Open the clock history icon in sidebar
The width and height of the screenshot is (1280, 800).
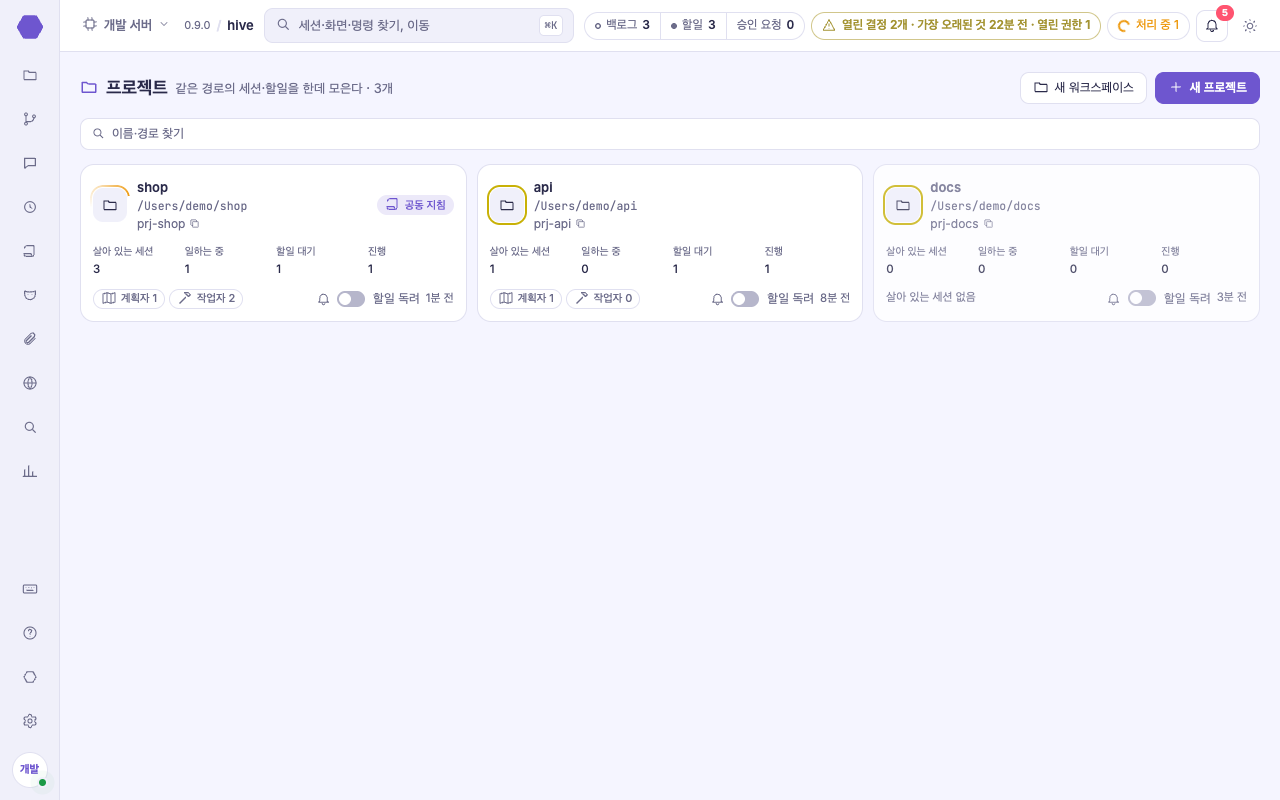click(30, 207)
